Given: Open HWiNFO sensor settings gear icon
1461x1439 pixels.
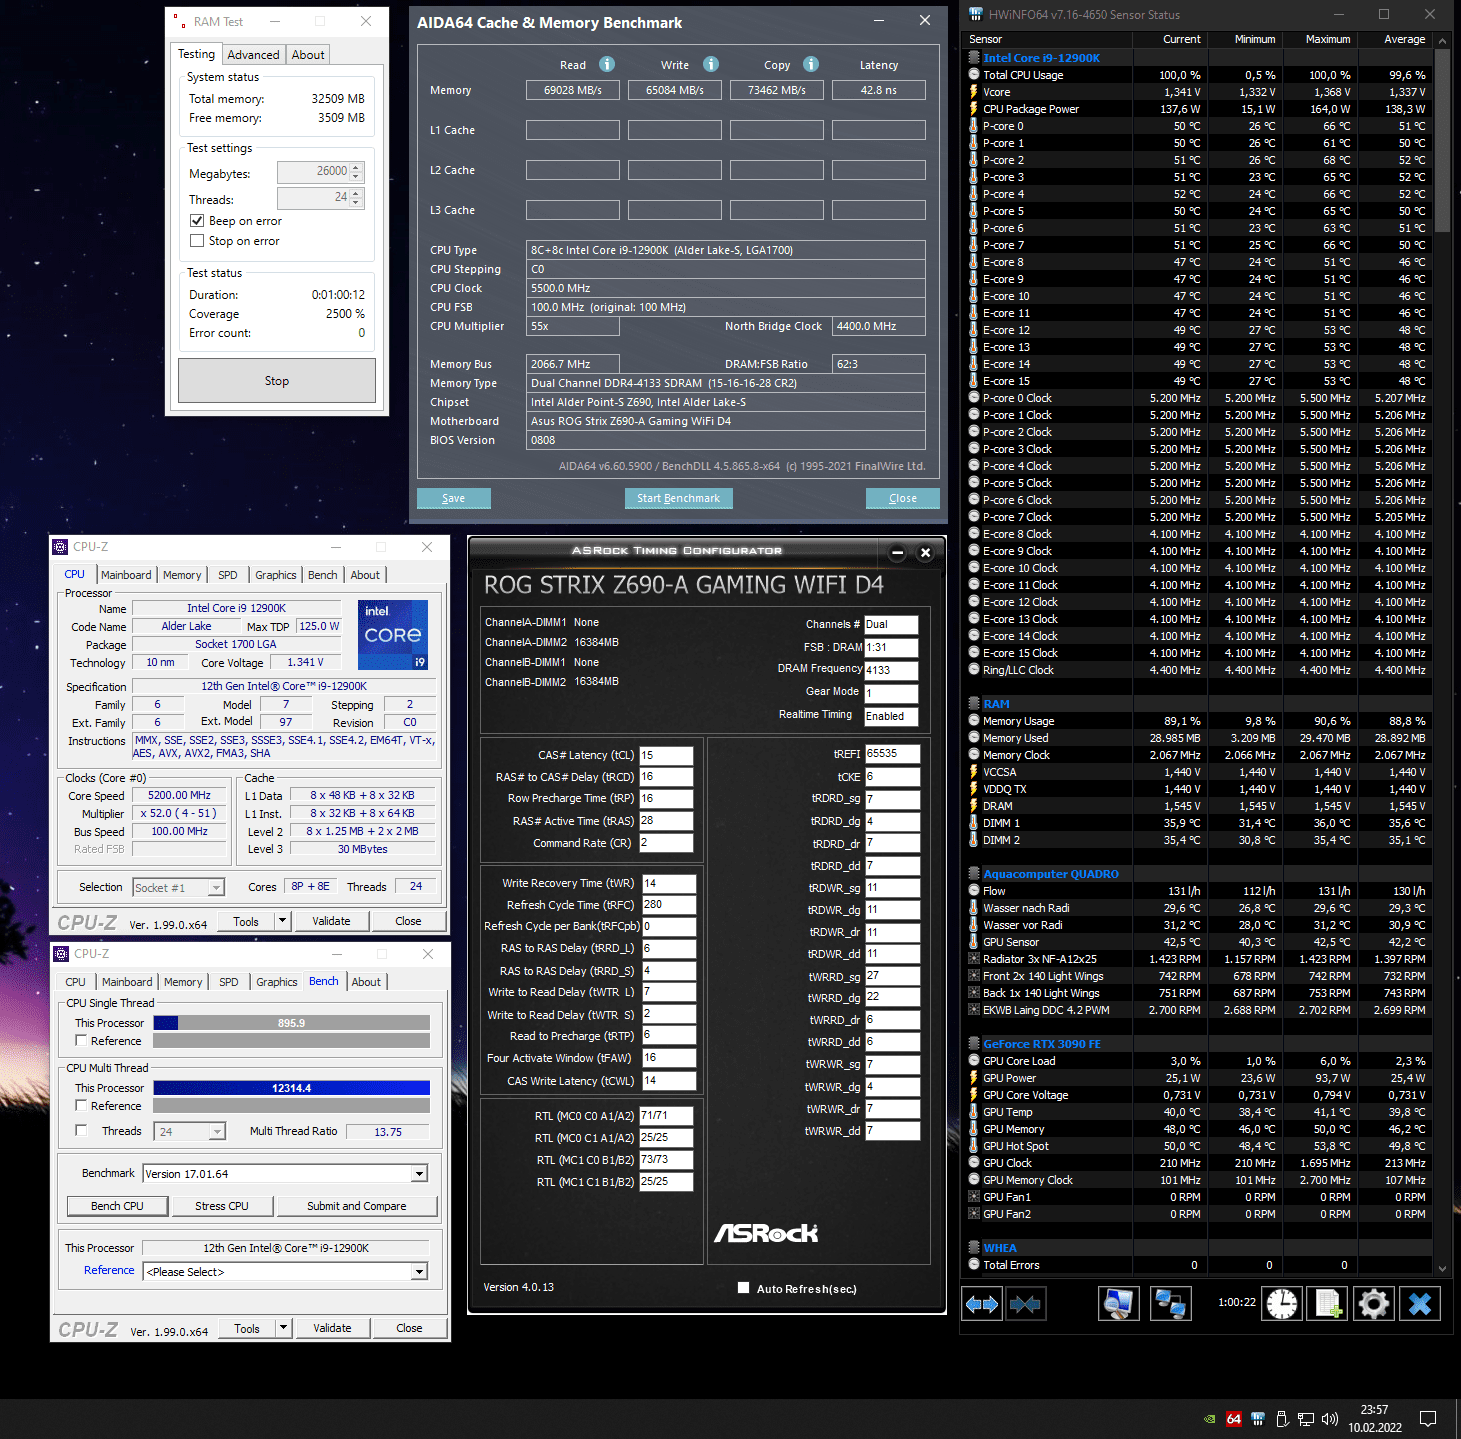Looking at the screenshot, I should 1373,1303.
